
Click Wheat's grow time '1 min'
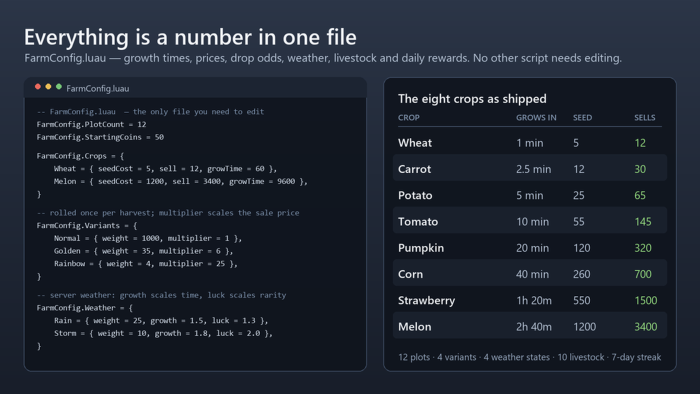click(x=529, y=143)
